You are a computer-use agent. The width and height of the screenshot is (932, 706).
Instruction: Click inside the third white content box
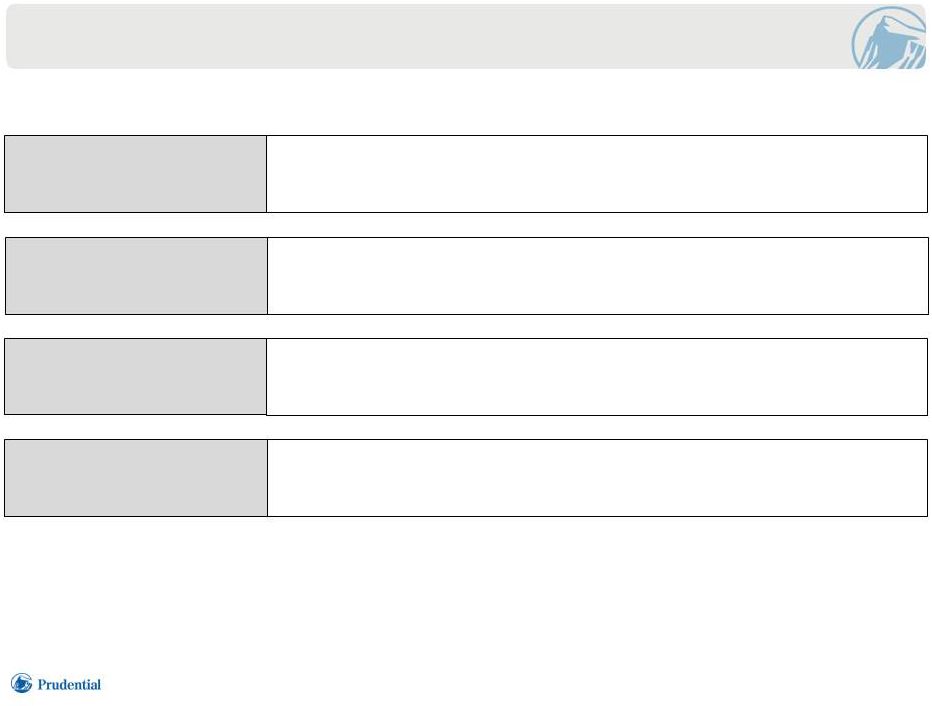tap(597, 377)
